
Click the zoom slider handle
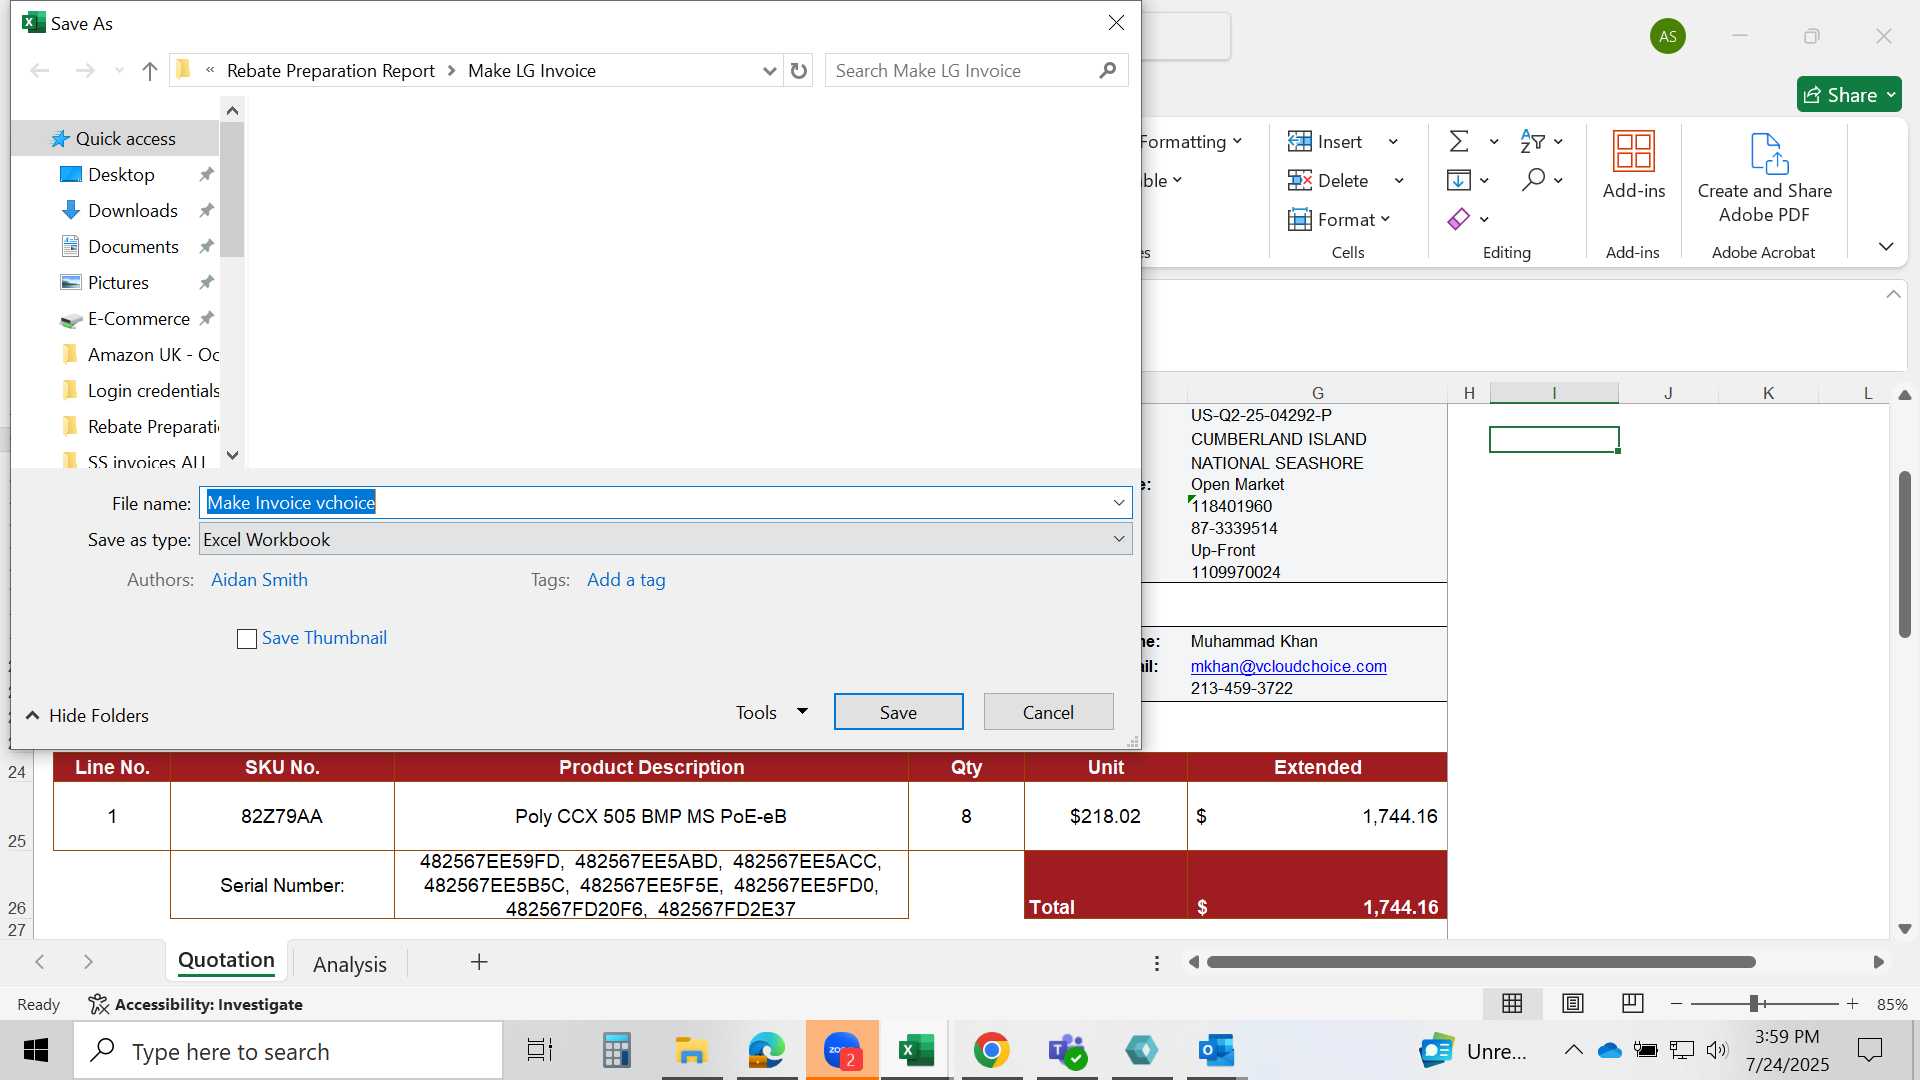tap(1754, 1004)
